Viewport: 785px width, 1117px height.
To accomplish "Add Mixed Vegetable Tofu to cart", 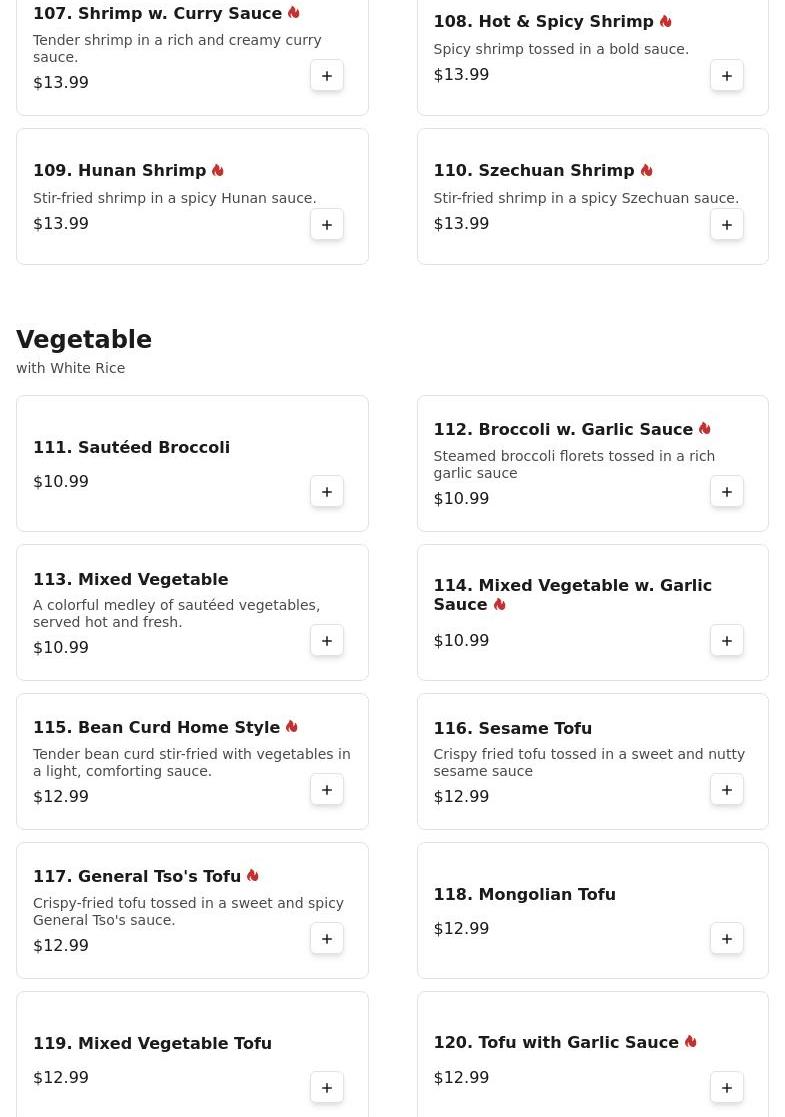I will 327,1087.
